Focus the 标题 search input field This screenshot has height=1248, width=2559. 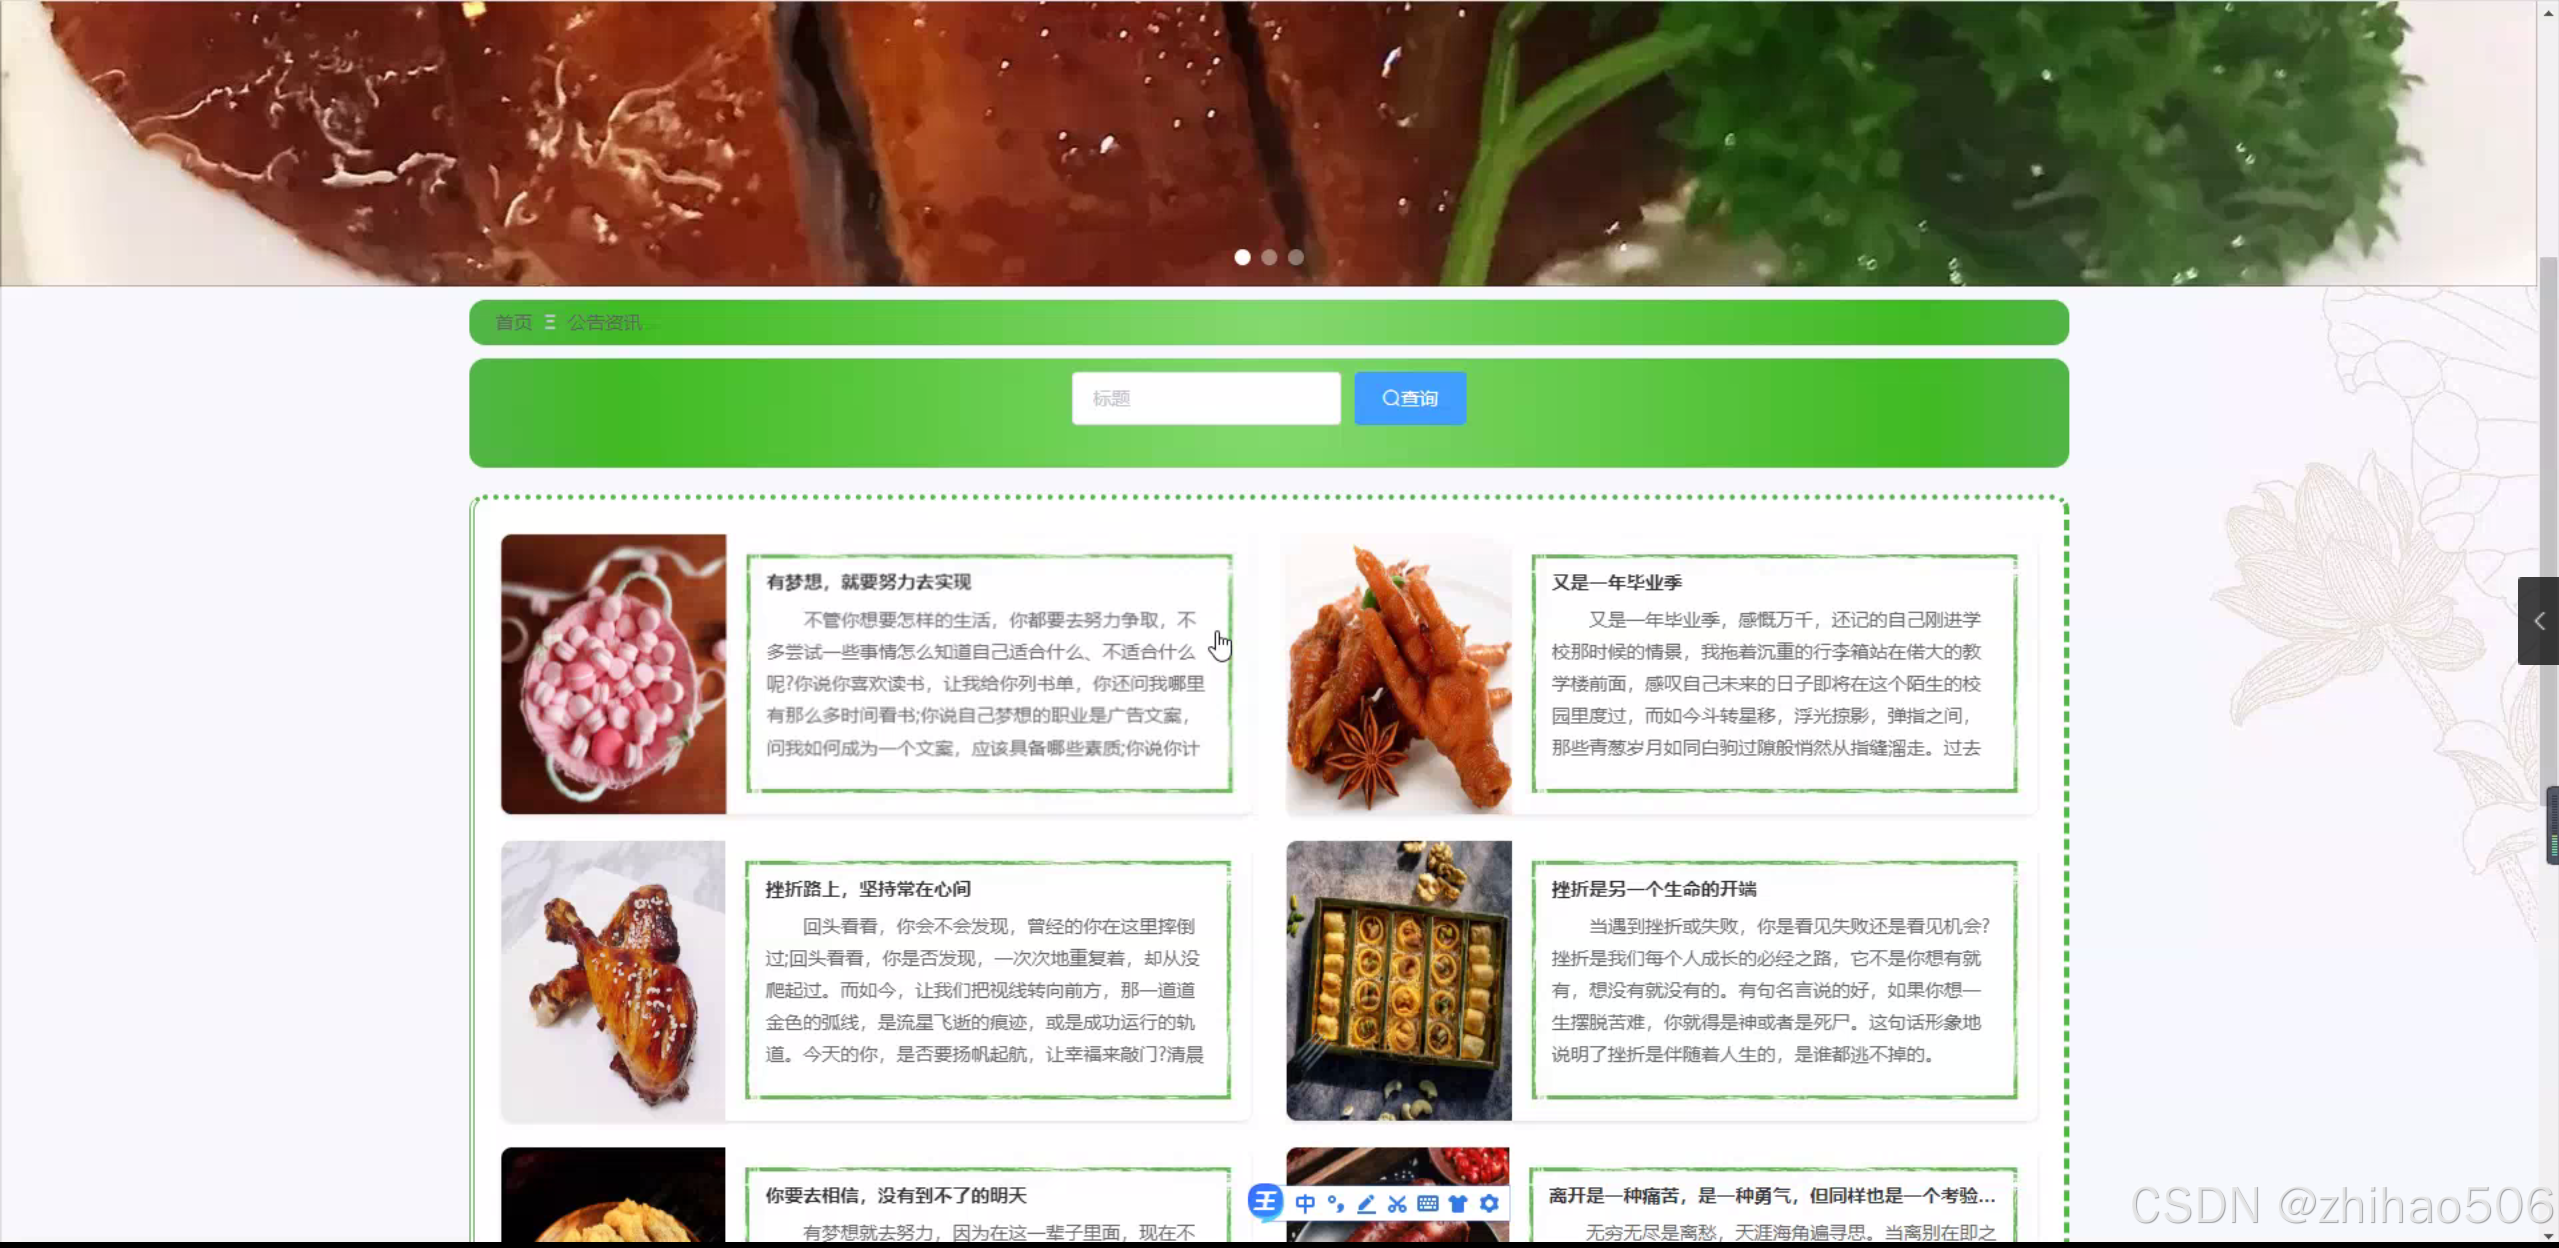tap(1206, 398)
